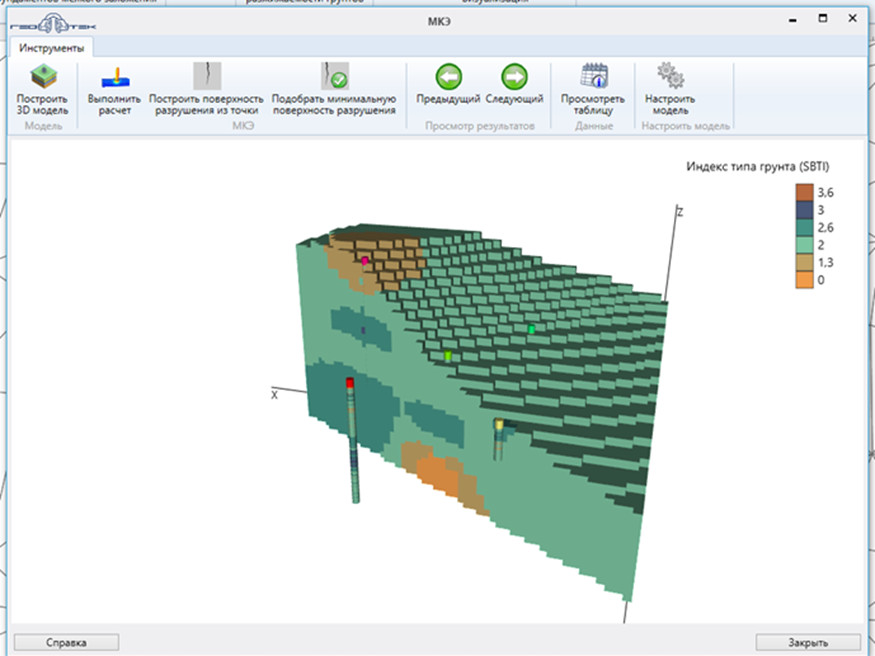
Task: Click the dark blue legend swatch for 3
Action: pyautogui.click(x=804, y=210)
